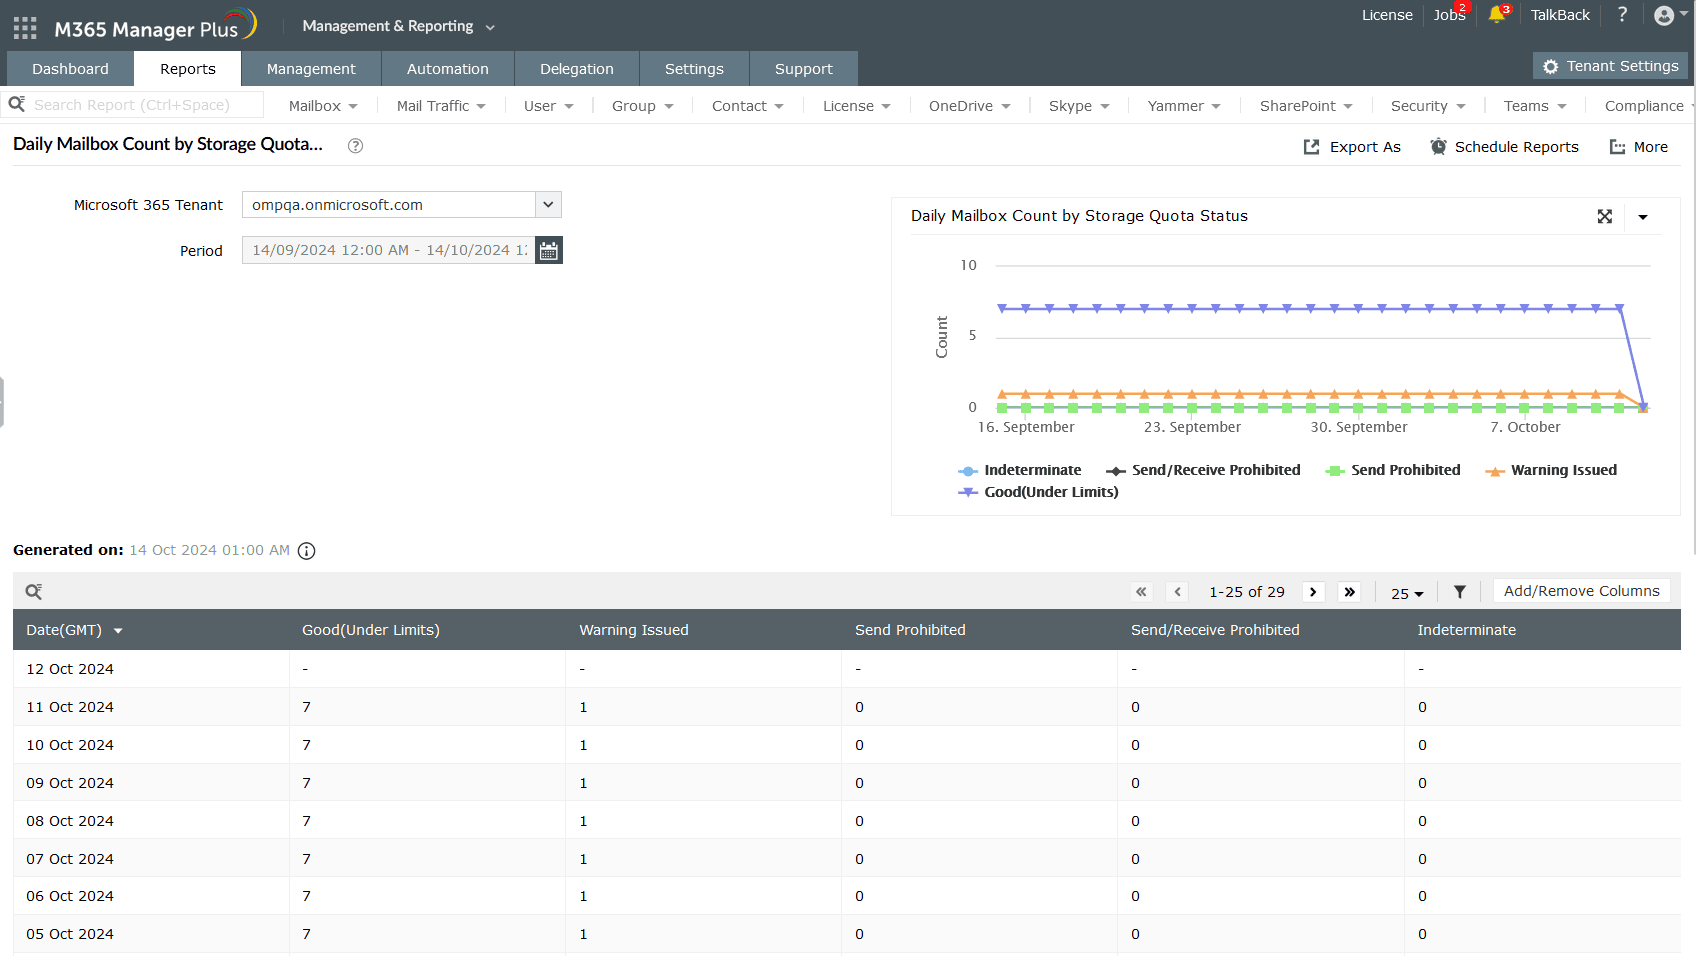Click the Search Report input field
Screen dimensions: 1696x956
[x=140, y=105]
